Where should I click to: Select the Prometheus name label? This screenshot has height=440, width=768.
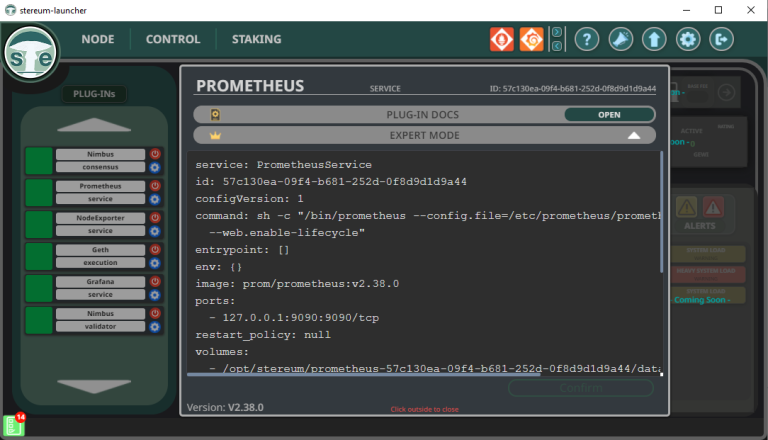[x=100, y=186]
